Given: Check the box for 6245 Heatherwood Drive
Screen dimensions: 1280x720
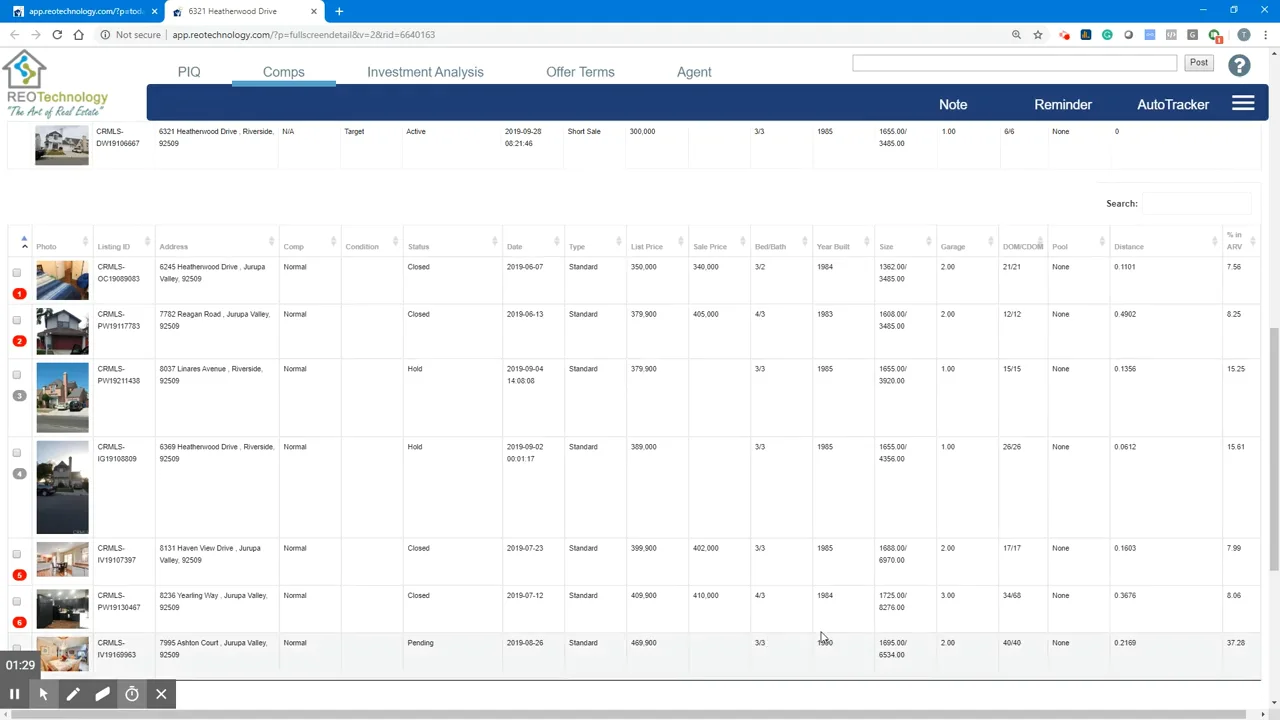Looking at the screenshot, I should 17,273.
